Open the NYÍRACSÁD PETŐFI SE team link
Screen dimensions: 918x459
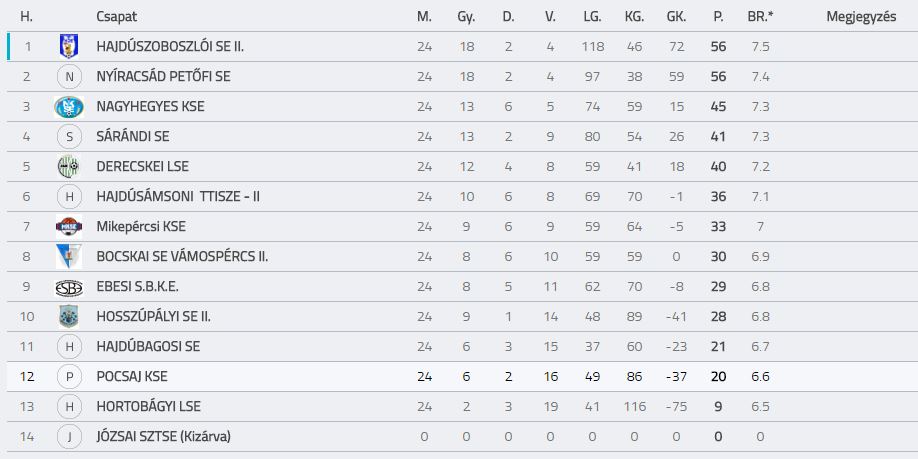tap(163, 77)
